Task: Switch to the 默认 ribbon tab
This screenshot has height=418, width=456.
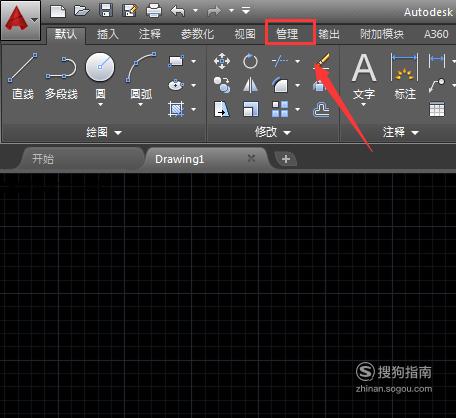Action: tap(66, 34)
